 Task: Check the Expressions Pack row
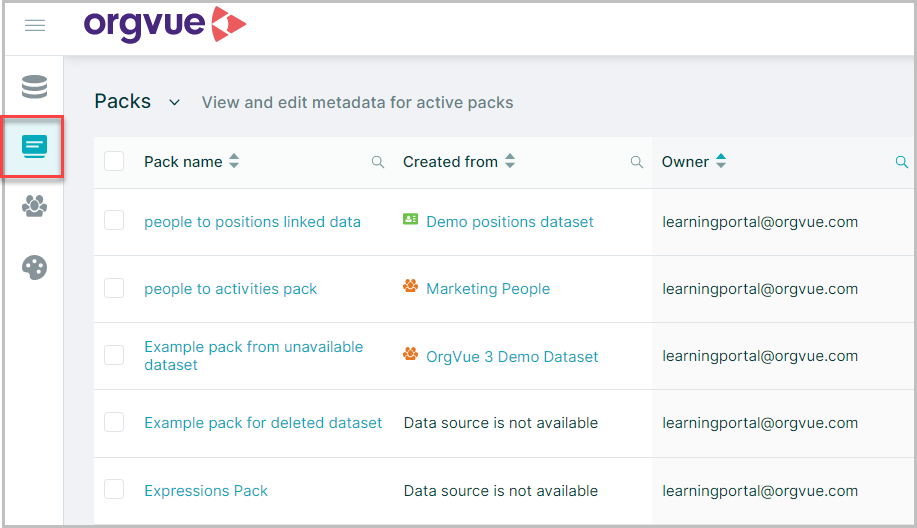pos(114,489)
